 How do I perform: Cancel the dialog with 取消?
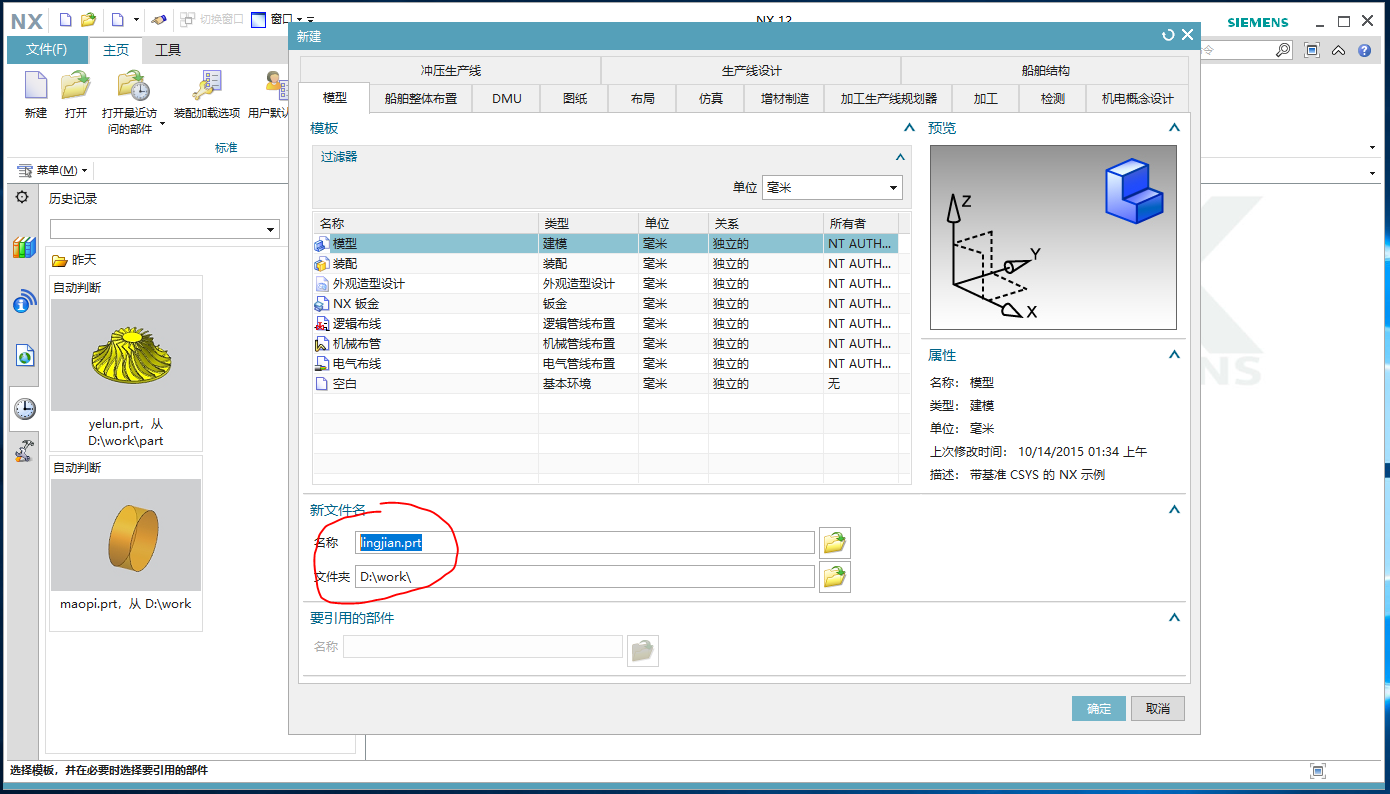pos(1158,708)
